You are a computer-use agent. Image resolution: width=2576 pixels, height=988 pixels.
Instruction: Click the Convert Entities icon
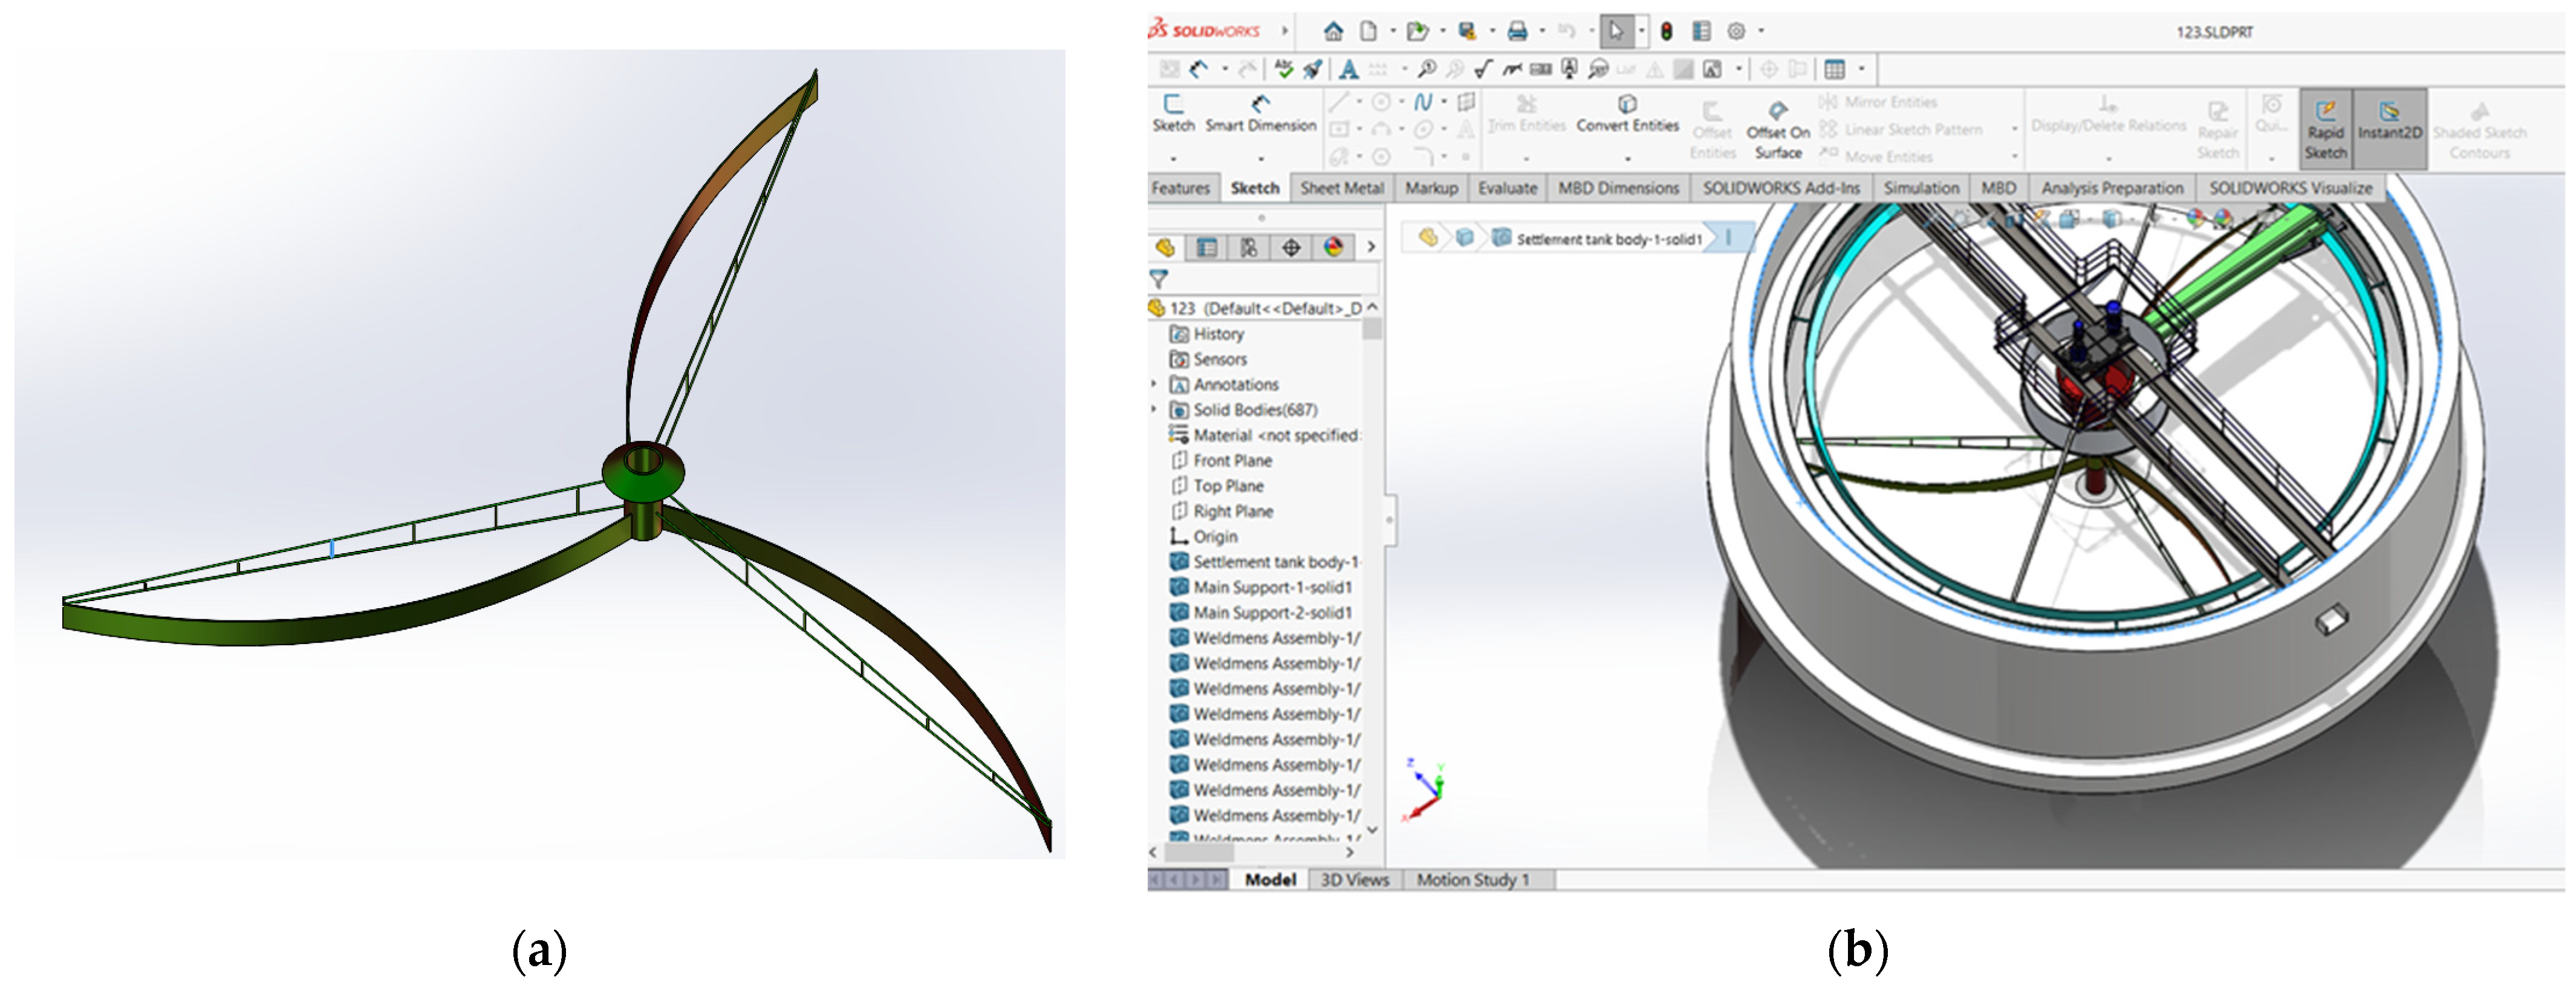[1627, 104]
